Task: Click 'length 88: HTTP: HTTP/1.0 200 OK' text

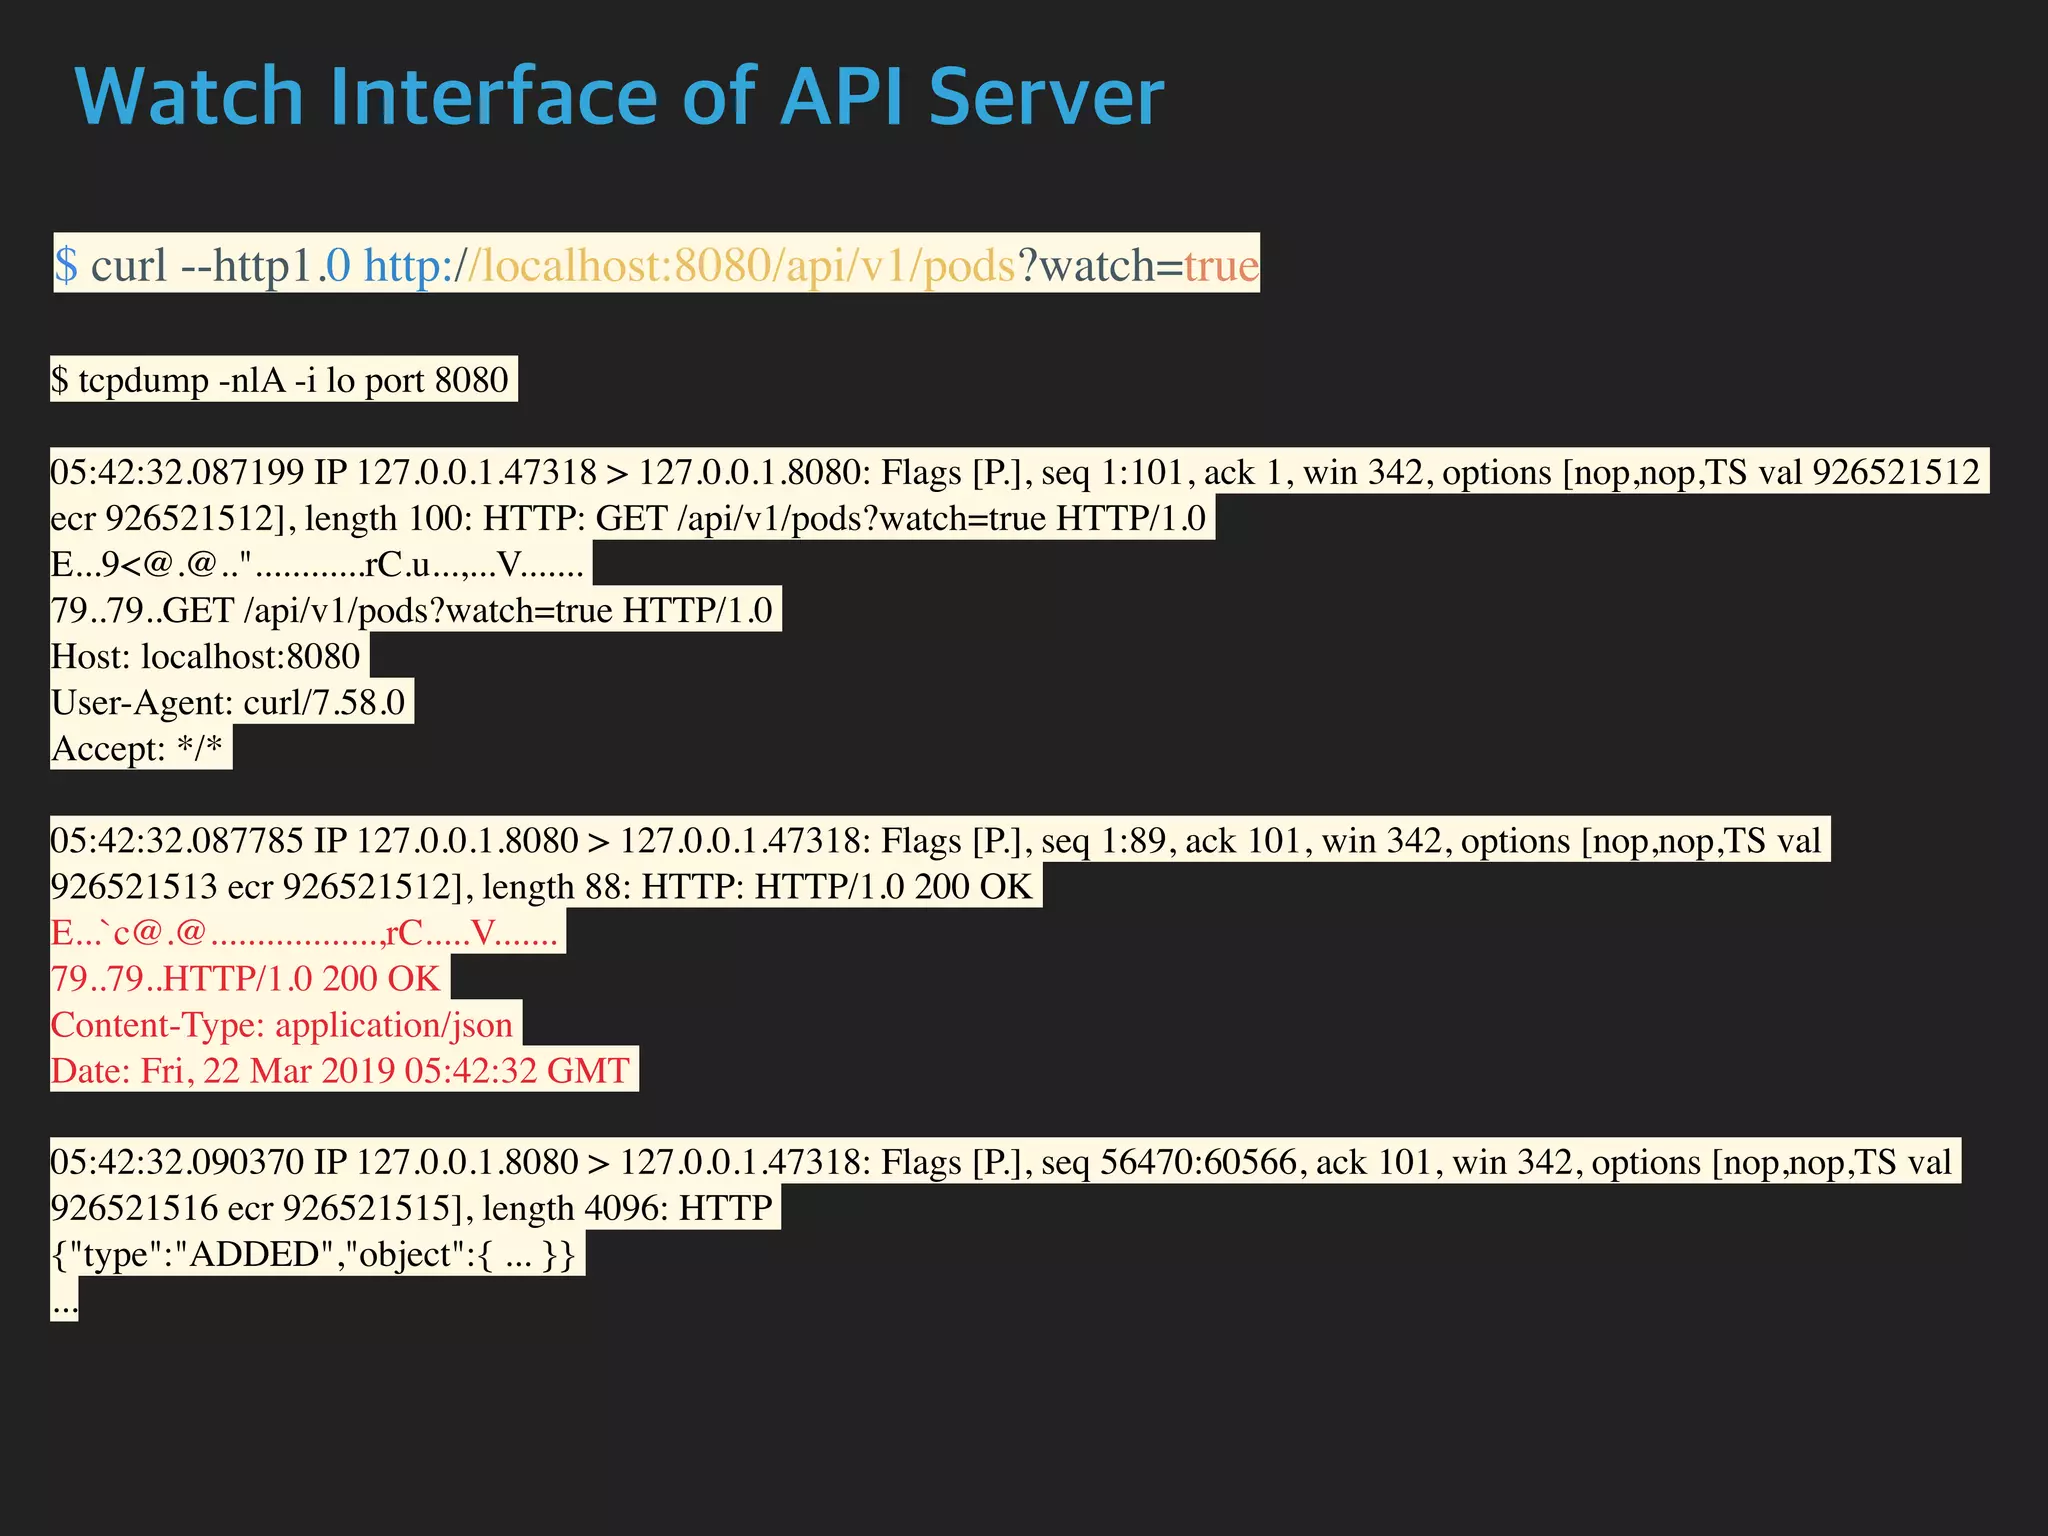Action: [756, 887]
